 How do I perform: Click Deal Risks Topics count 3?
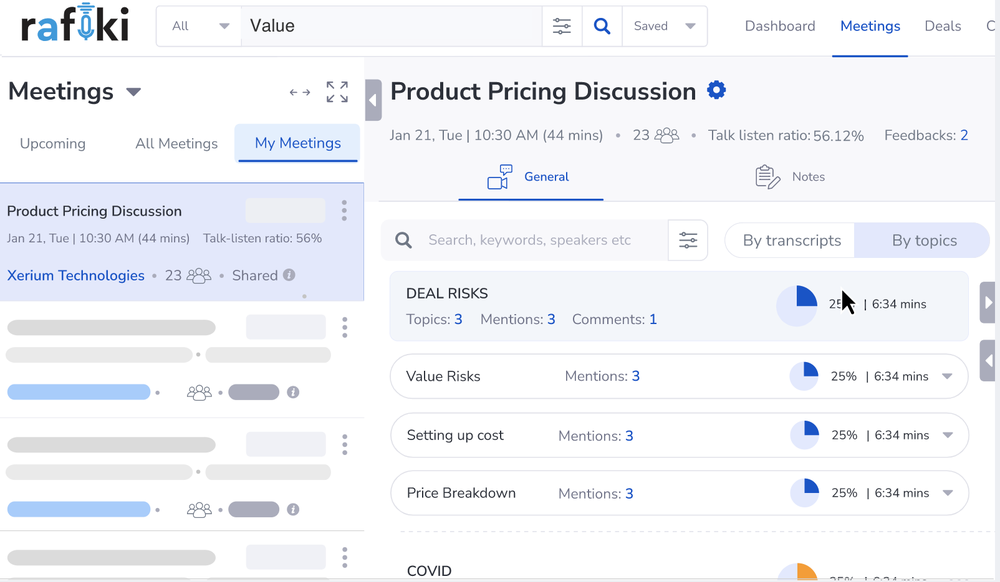coord(458,319)
